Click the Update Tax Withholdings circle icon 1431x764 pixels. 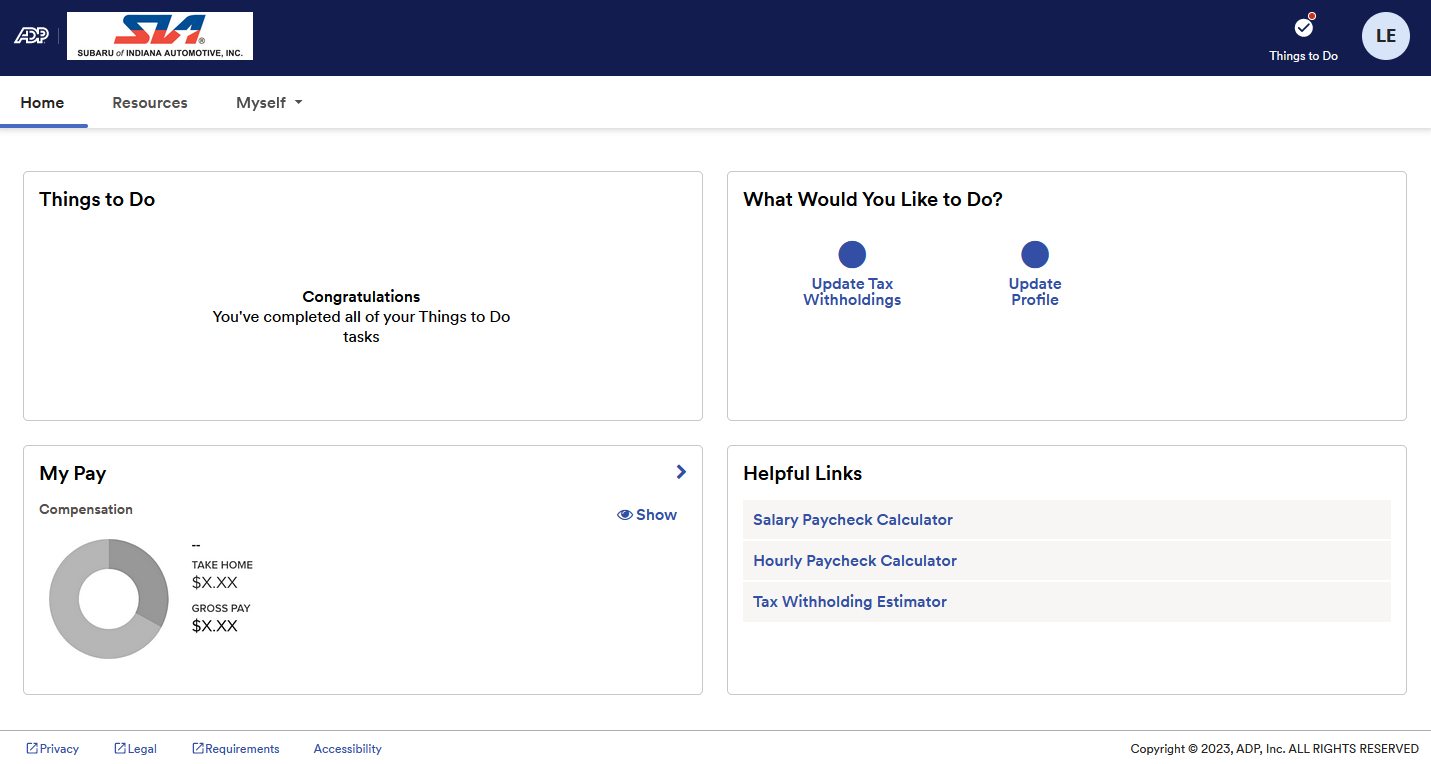(852, 254)
